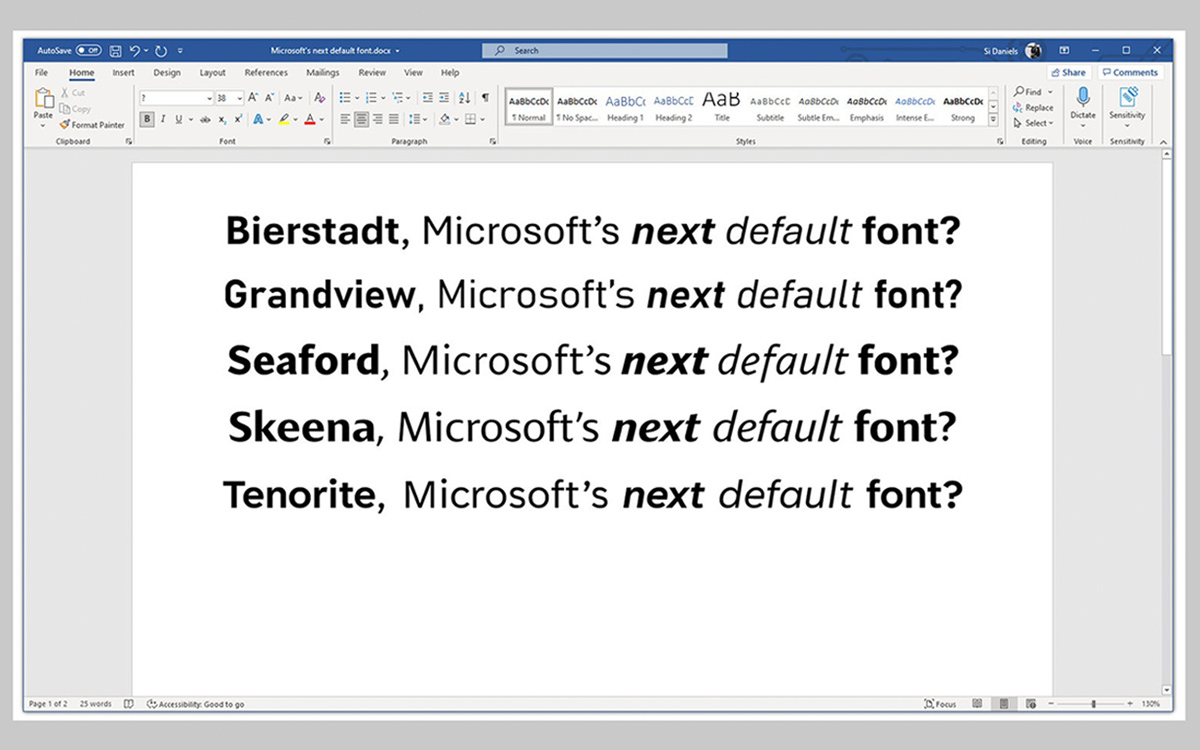Image resolution: width=1200 pixels, height=750 pixels.
Task: Toggle the AutoSave switch
Action: click(89, 50)
